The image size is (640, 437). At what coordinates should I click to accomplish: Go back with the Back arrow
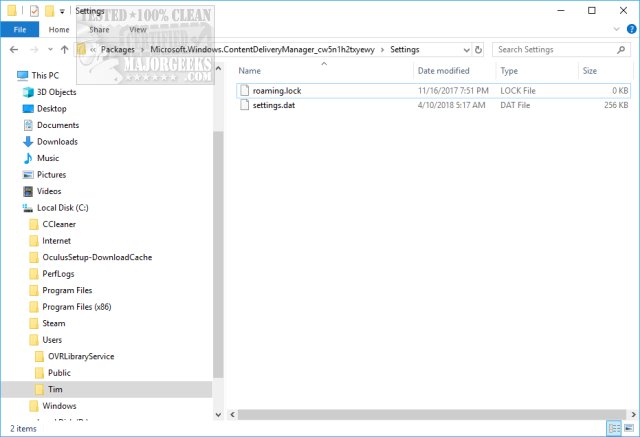click(x=14, y=49)
